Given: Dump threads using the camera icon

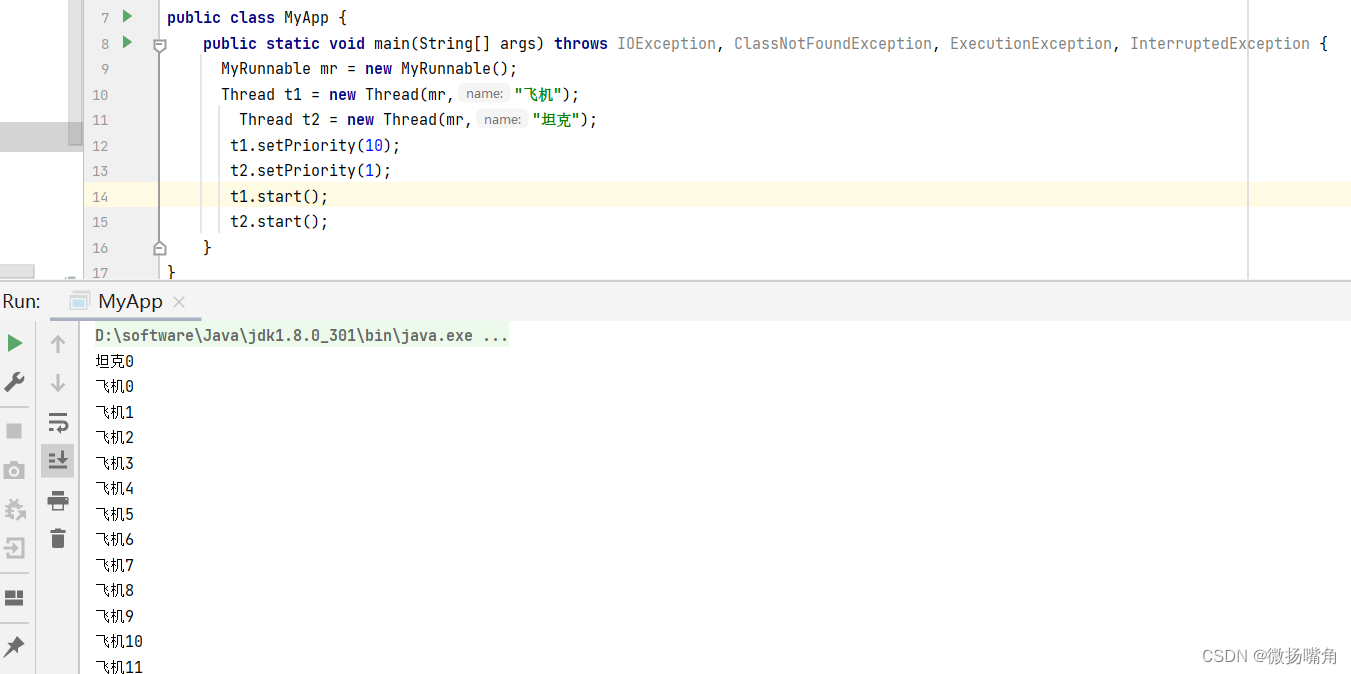Looking at the screenshot, I should [x=14, y=470].
